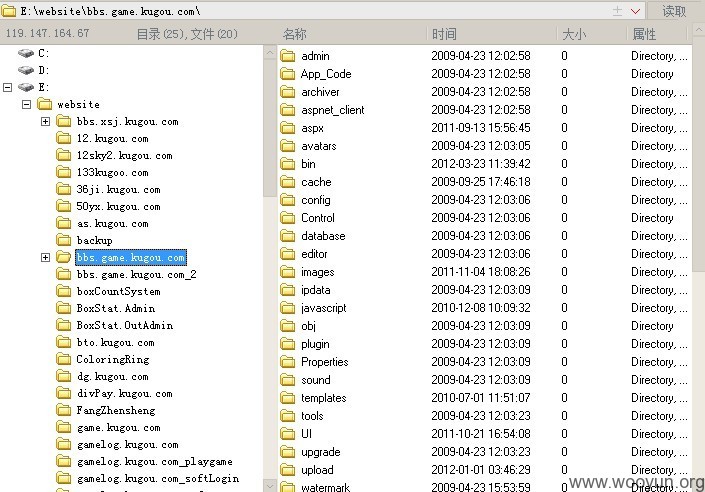Select the E: drive icon

tap(26, 87)
